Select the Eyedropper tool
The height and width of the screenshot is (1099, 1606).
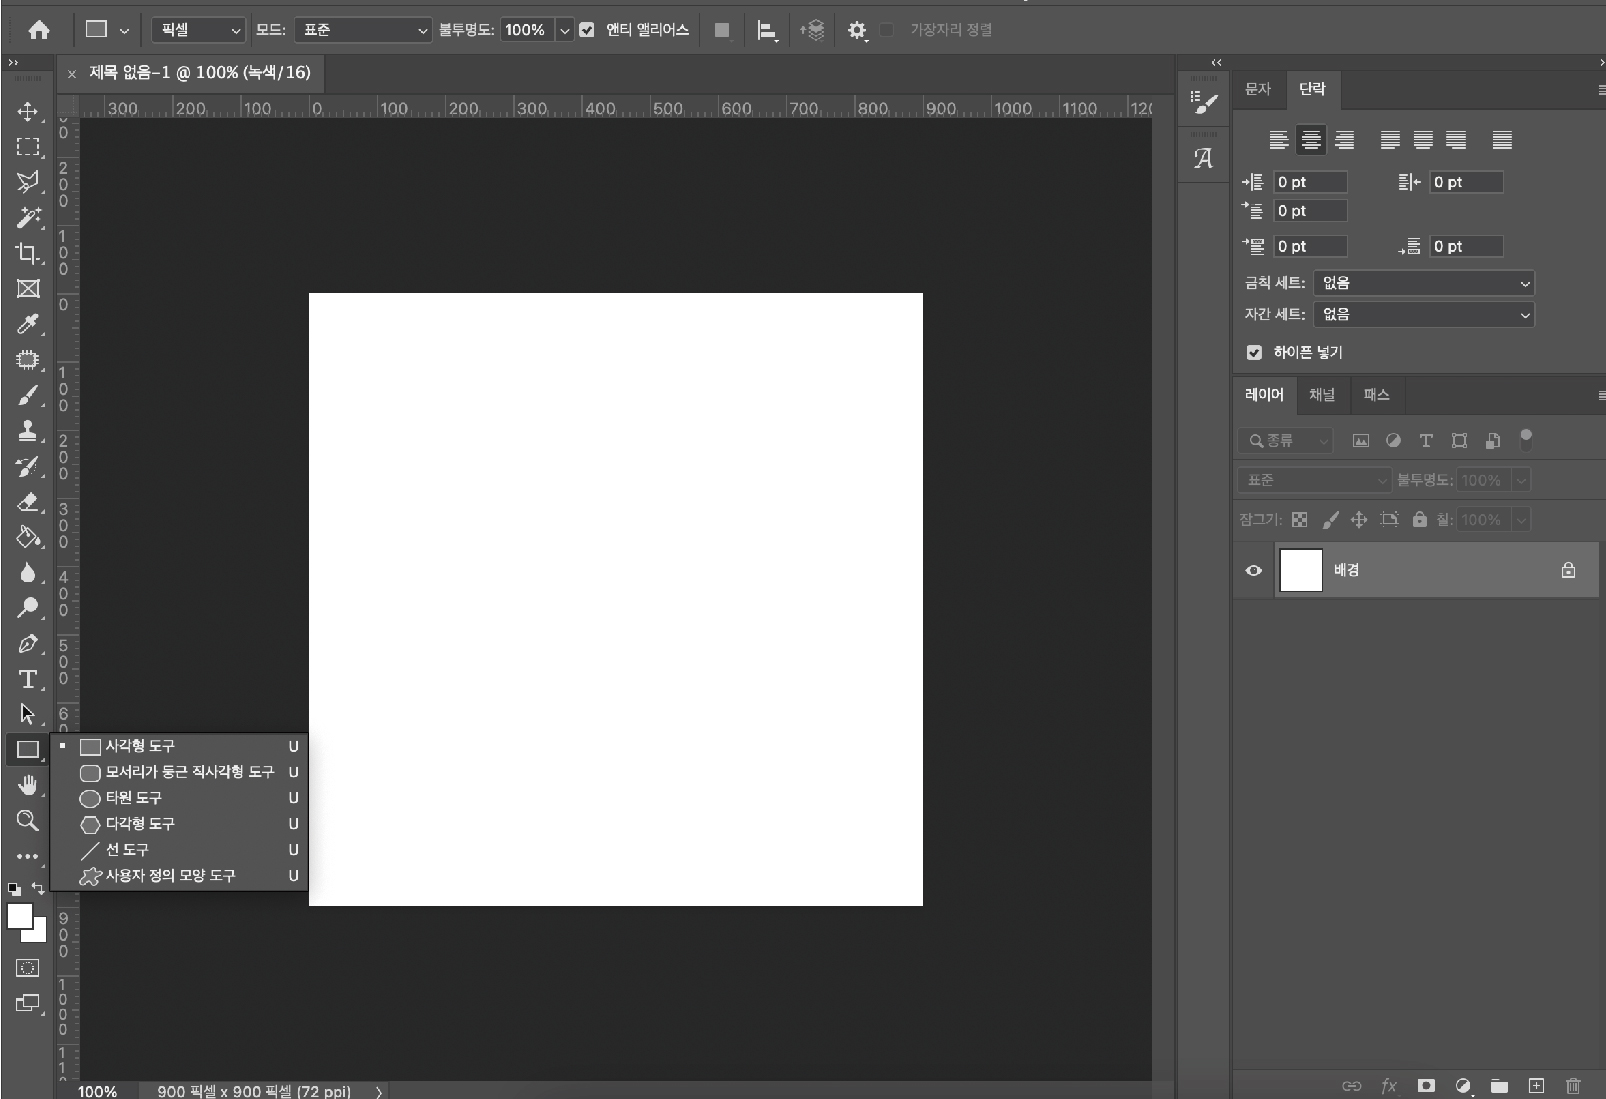[28, 324]
